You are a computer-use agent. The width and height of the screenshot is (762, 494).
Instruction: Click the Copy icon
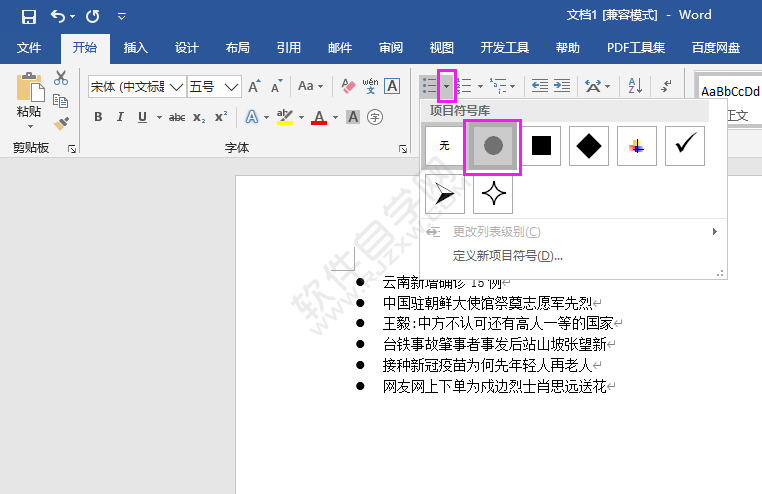(x=61, y=101)
